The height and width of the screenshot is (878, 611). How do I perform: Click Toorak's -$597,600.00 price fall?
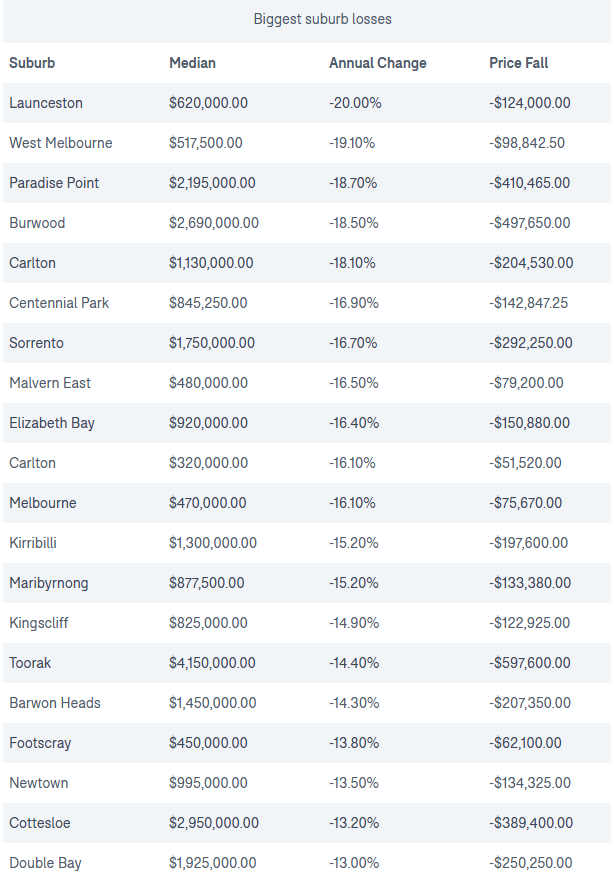click(531, 663)
